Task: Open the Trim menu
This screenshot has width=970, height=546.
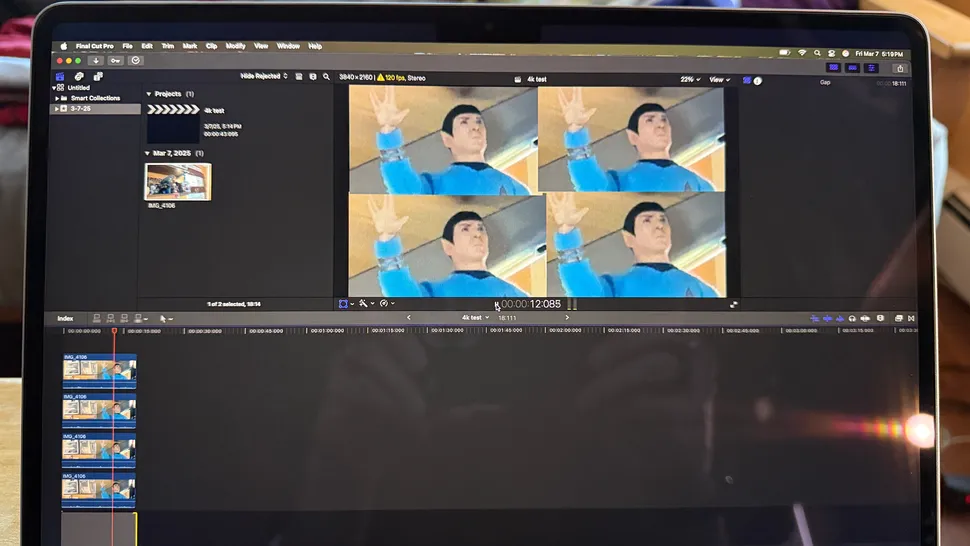Action: 167,46
